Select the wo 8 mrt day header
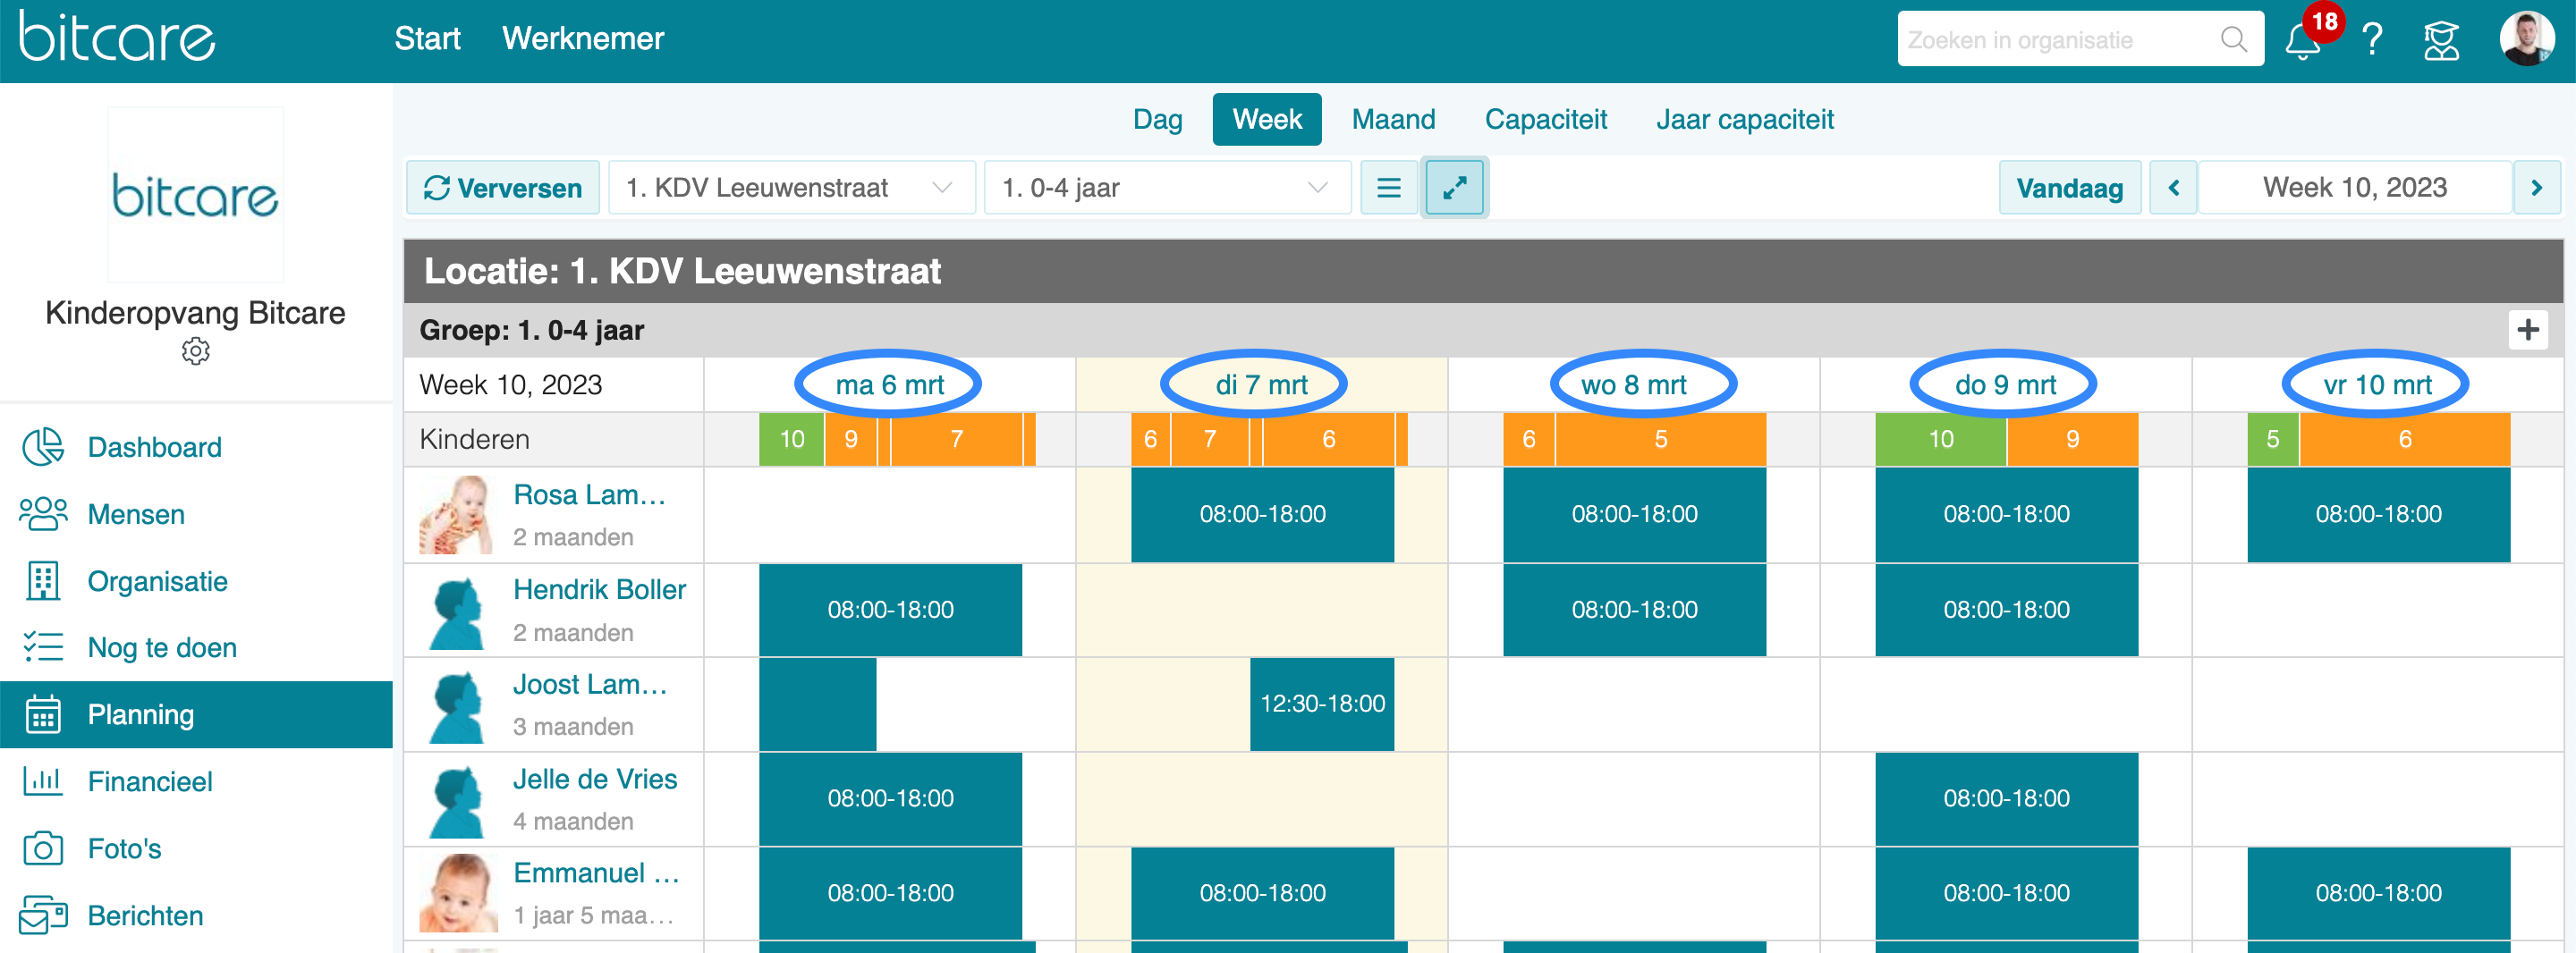Viewport: 2576px width, 953px height. [x=1633, y=385]
